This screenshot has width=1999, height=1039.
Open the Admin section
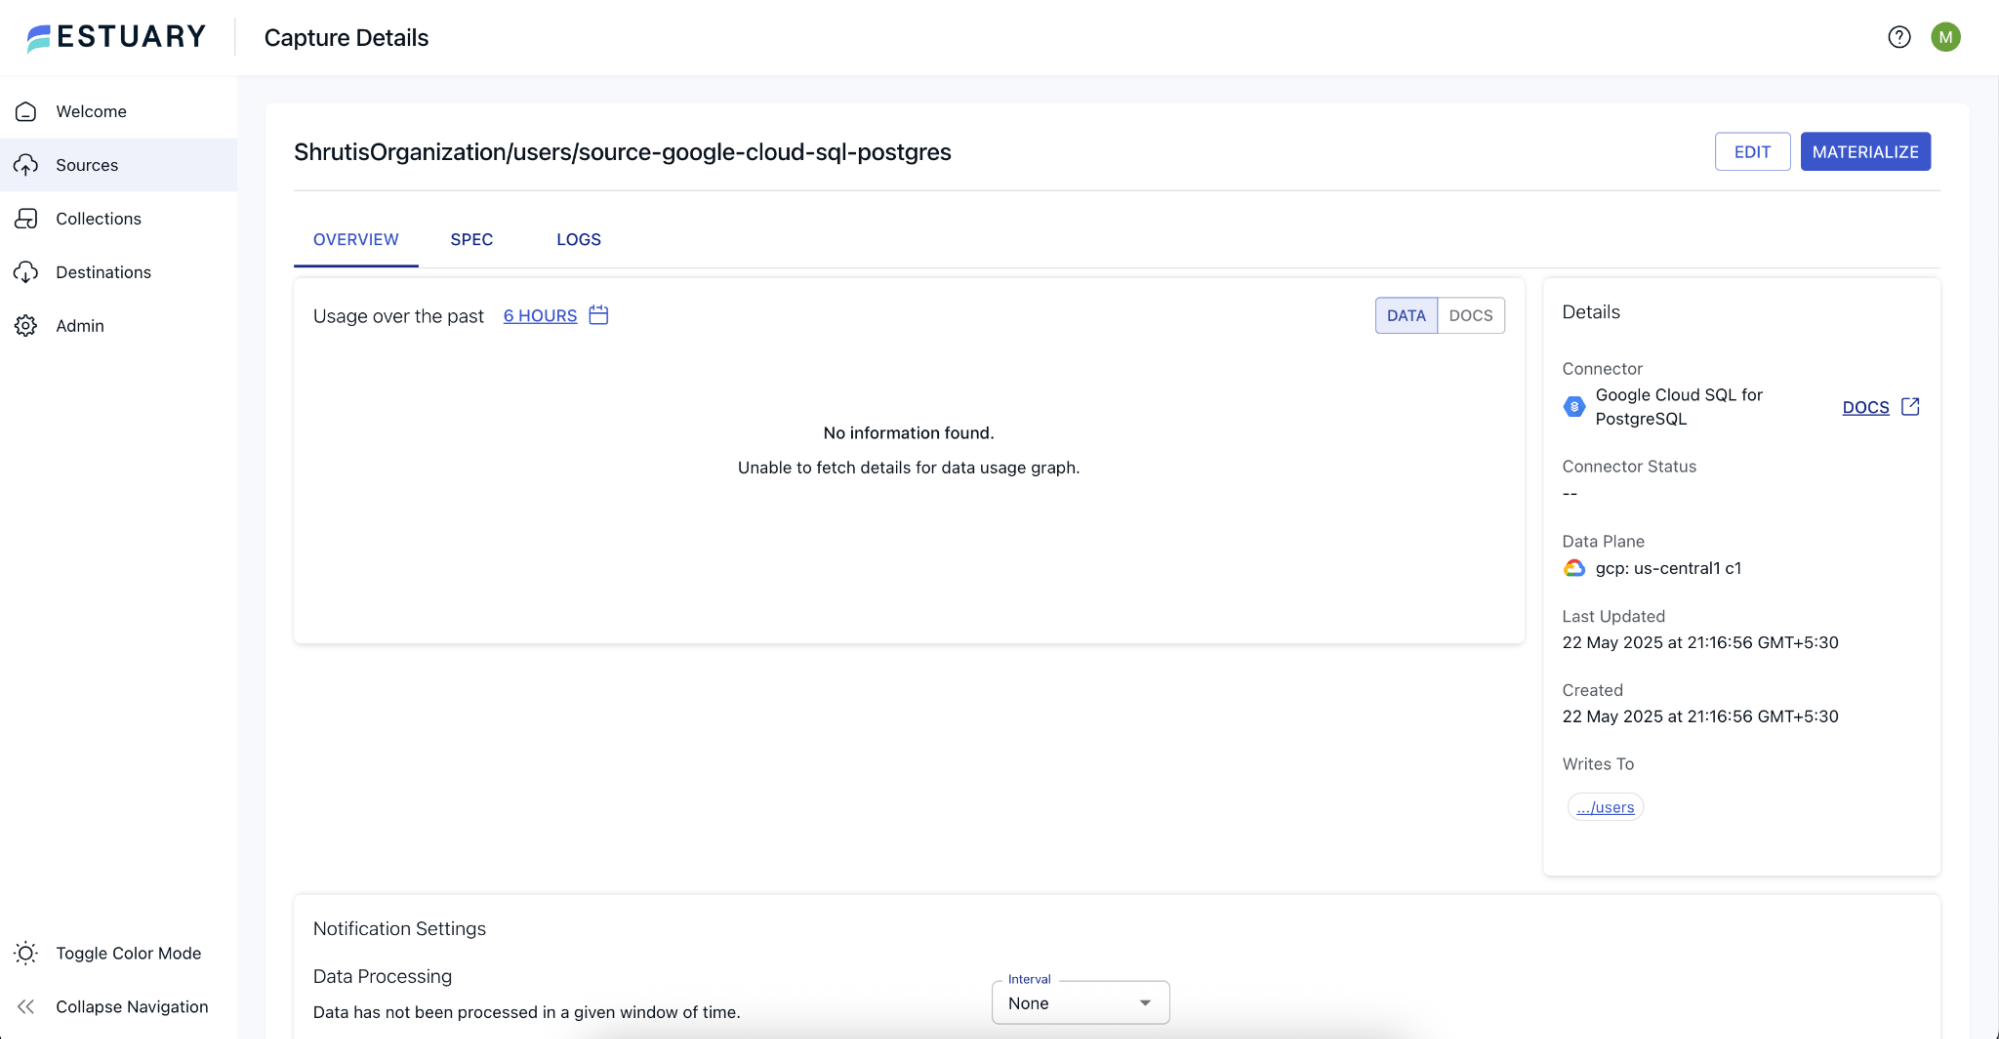pyautogui.click(x=118, y=325)
